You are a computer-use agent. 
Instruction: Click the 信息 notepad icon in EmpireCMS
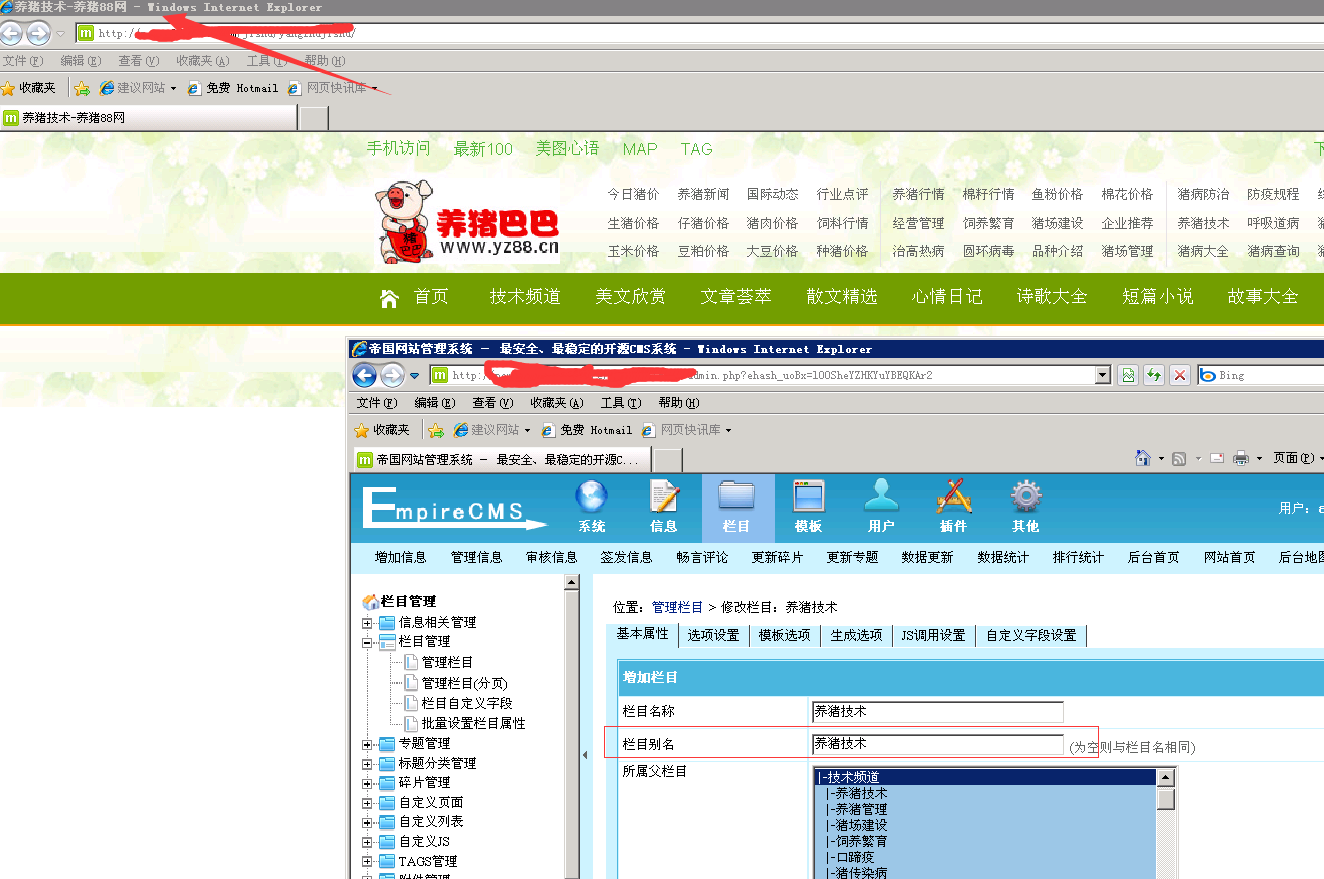click(664, 498)
